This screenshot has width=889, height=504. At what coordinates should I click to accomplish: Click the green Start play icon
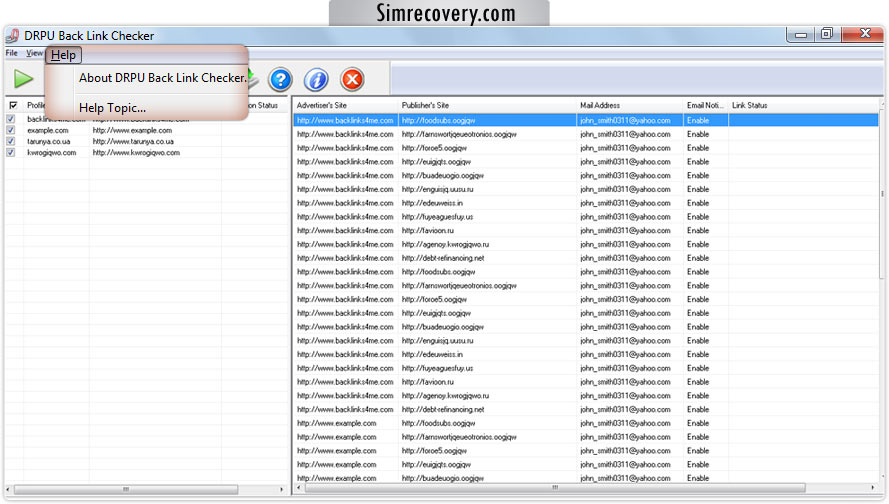24,78
